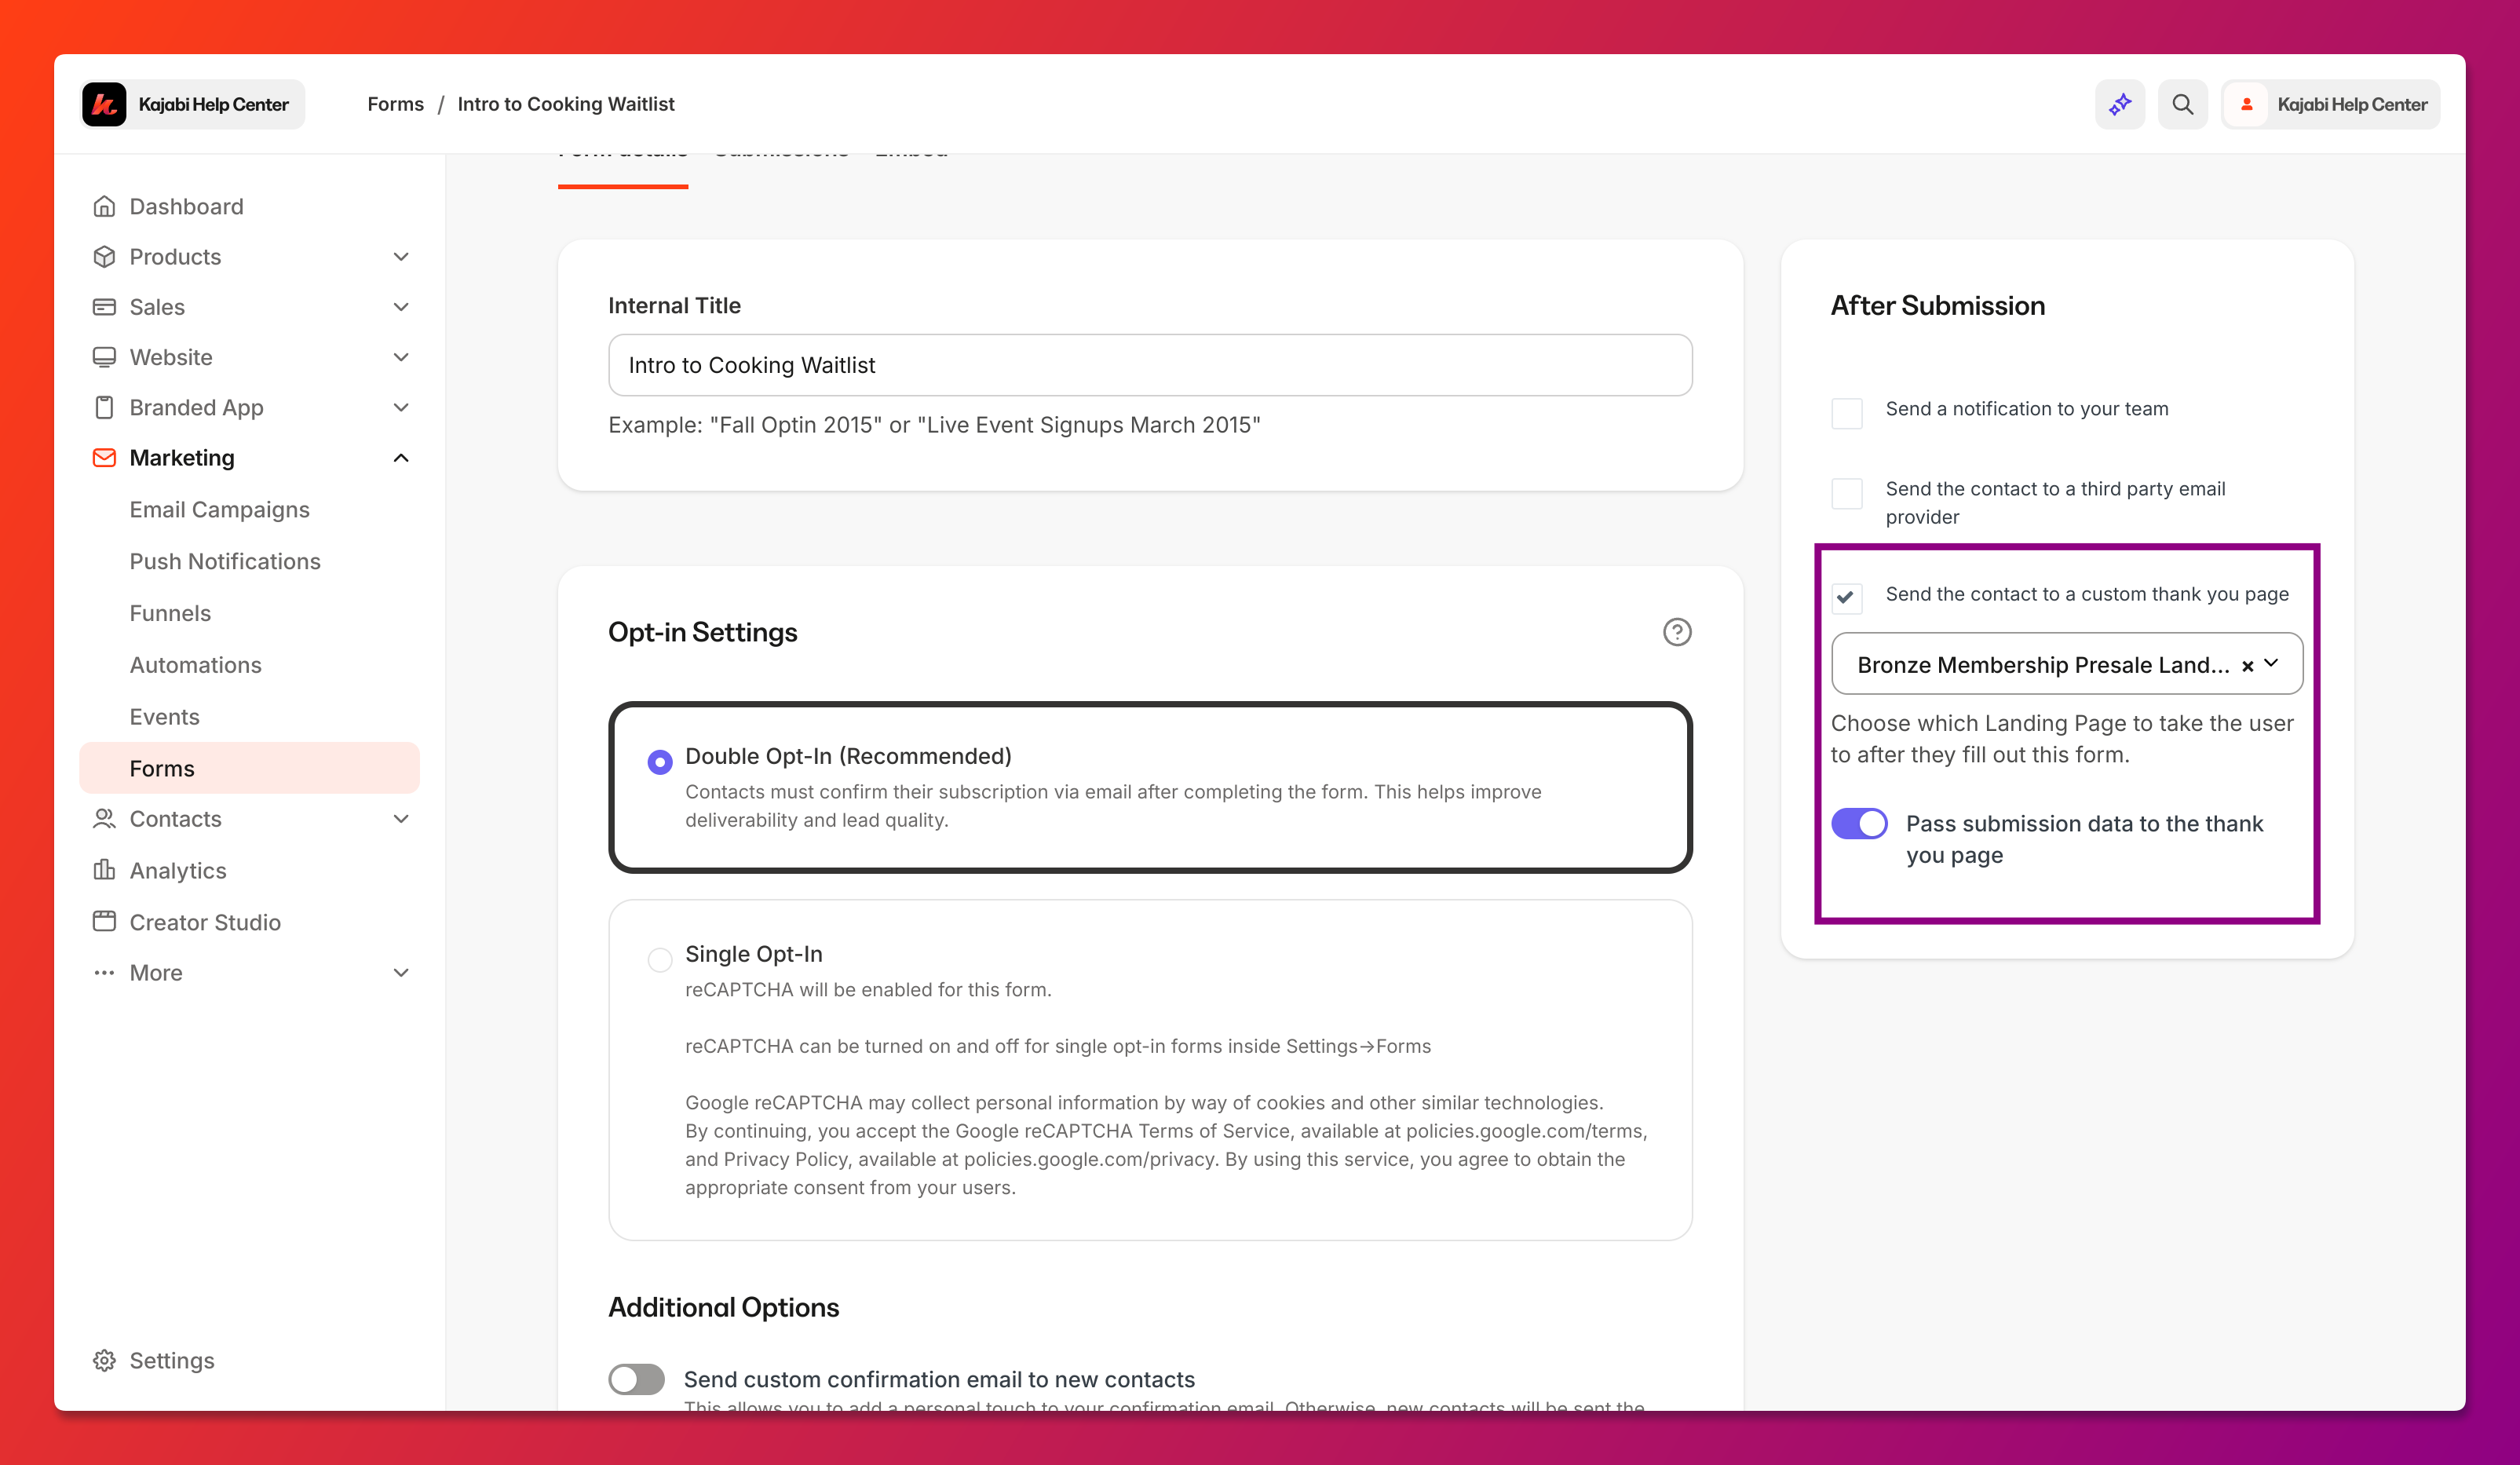Expand the Products menu chevron
Viewport: 2520px width, 1465px height.
[x=401, y=256]
